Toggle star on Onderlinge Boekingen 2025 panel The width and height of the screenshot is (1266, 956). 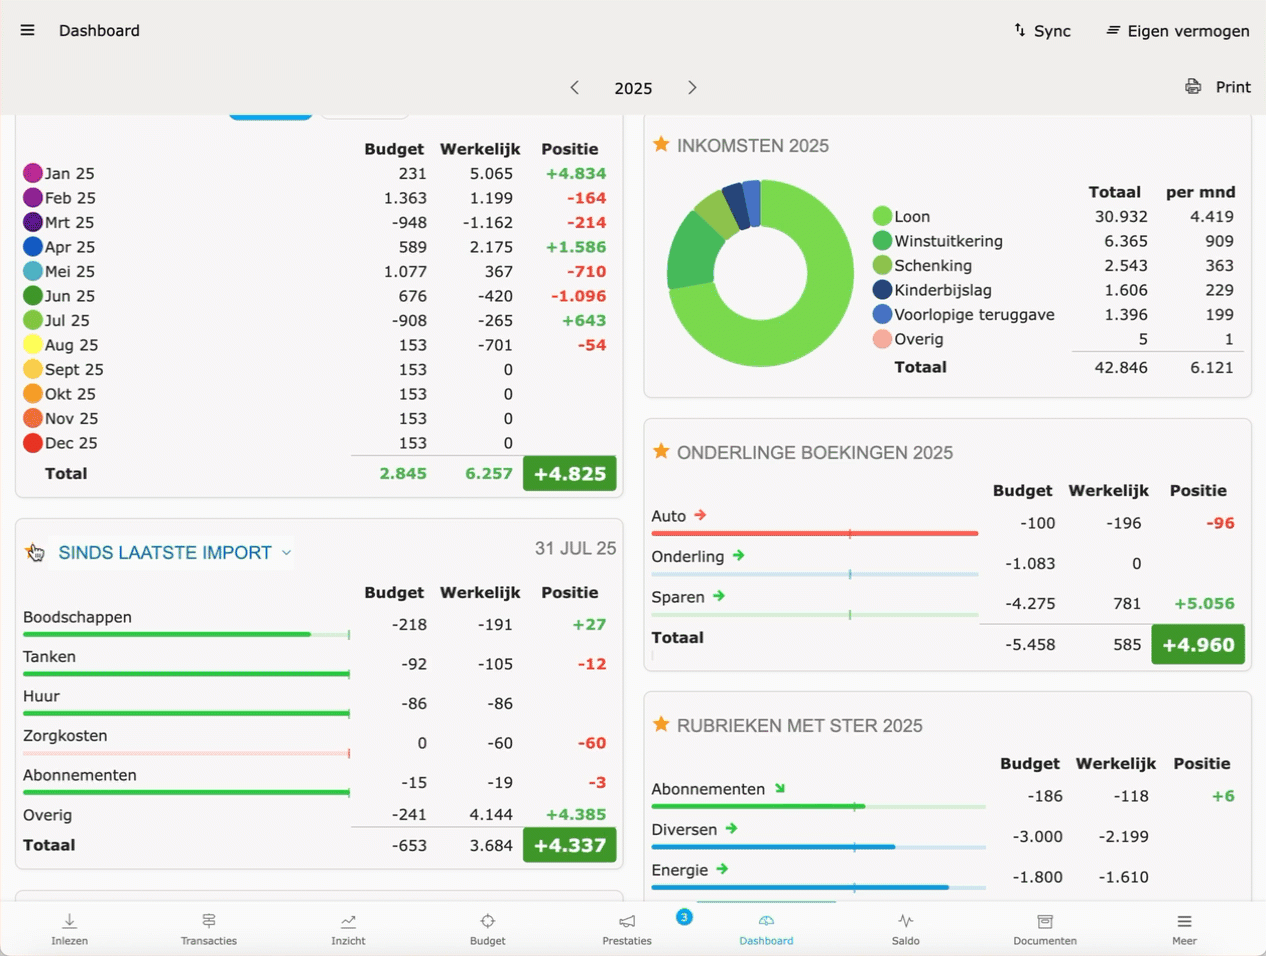(x=661, y=452)
